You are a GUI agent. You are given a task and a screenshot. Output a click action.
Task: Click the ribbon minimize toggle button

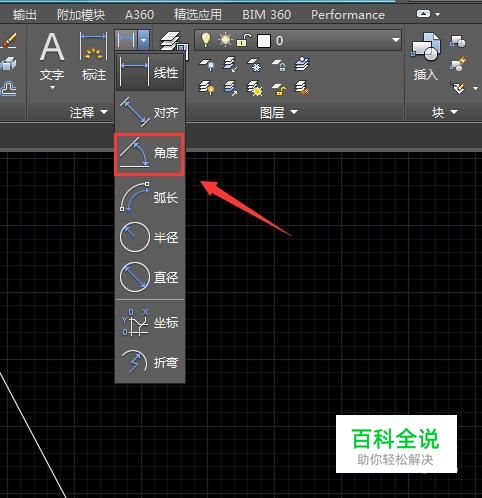click(423, 14)
